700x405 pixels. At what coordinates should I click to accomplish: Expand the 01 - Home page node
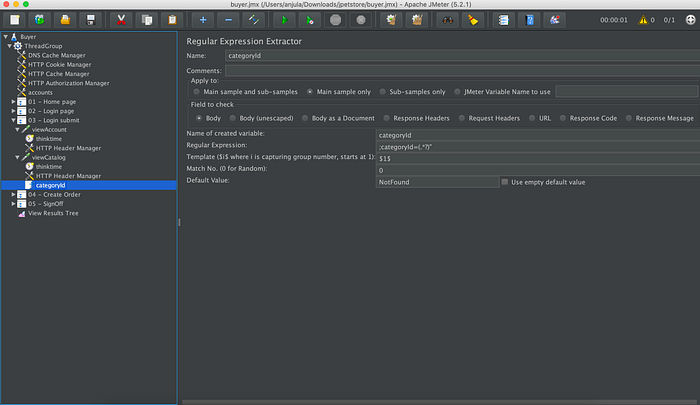tap(13, 102)
